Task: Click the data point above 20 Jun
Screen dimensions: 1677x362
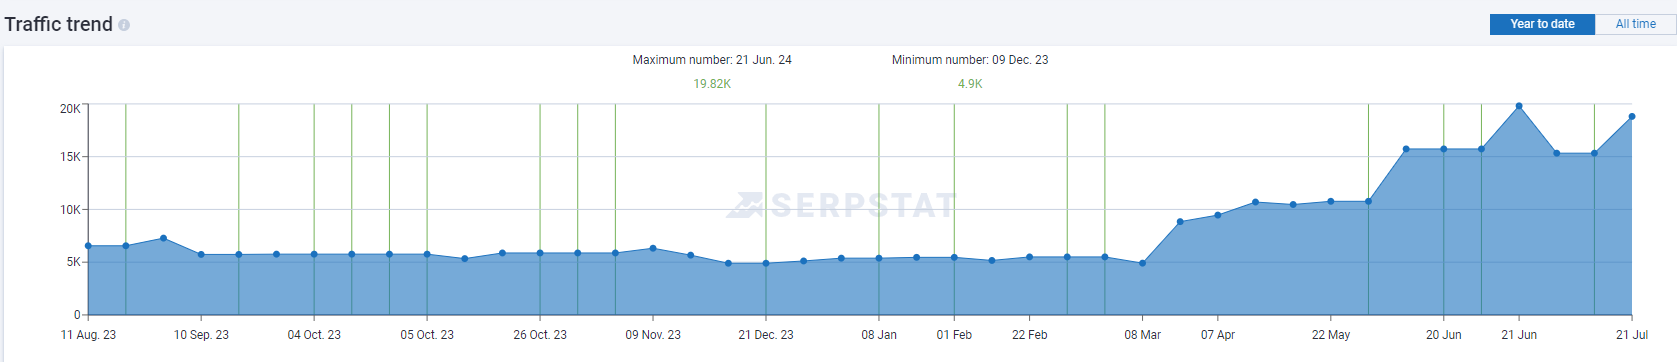Action: coord(1444,149)
